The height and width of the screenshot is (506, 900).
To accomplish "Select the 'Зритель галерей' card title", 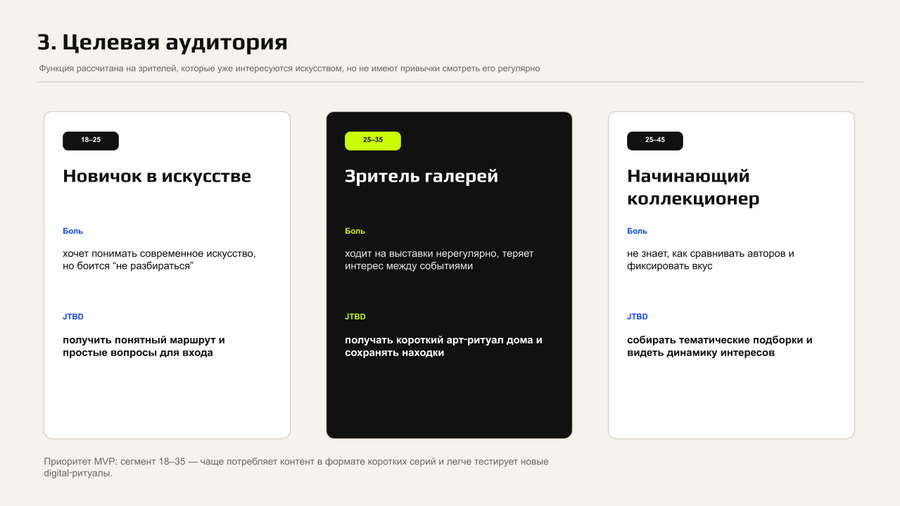I will coord(421,176).
